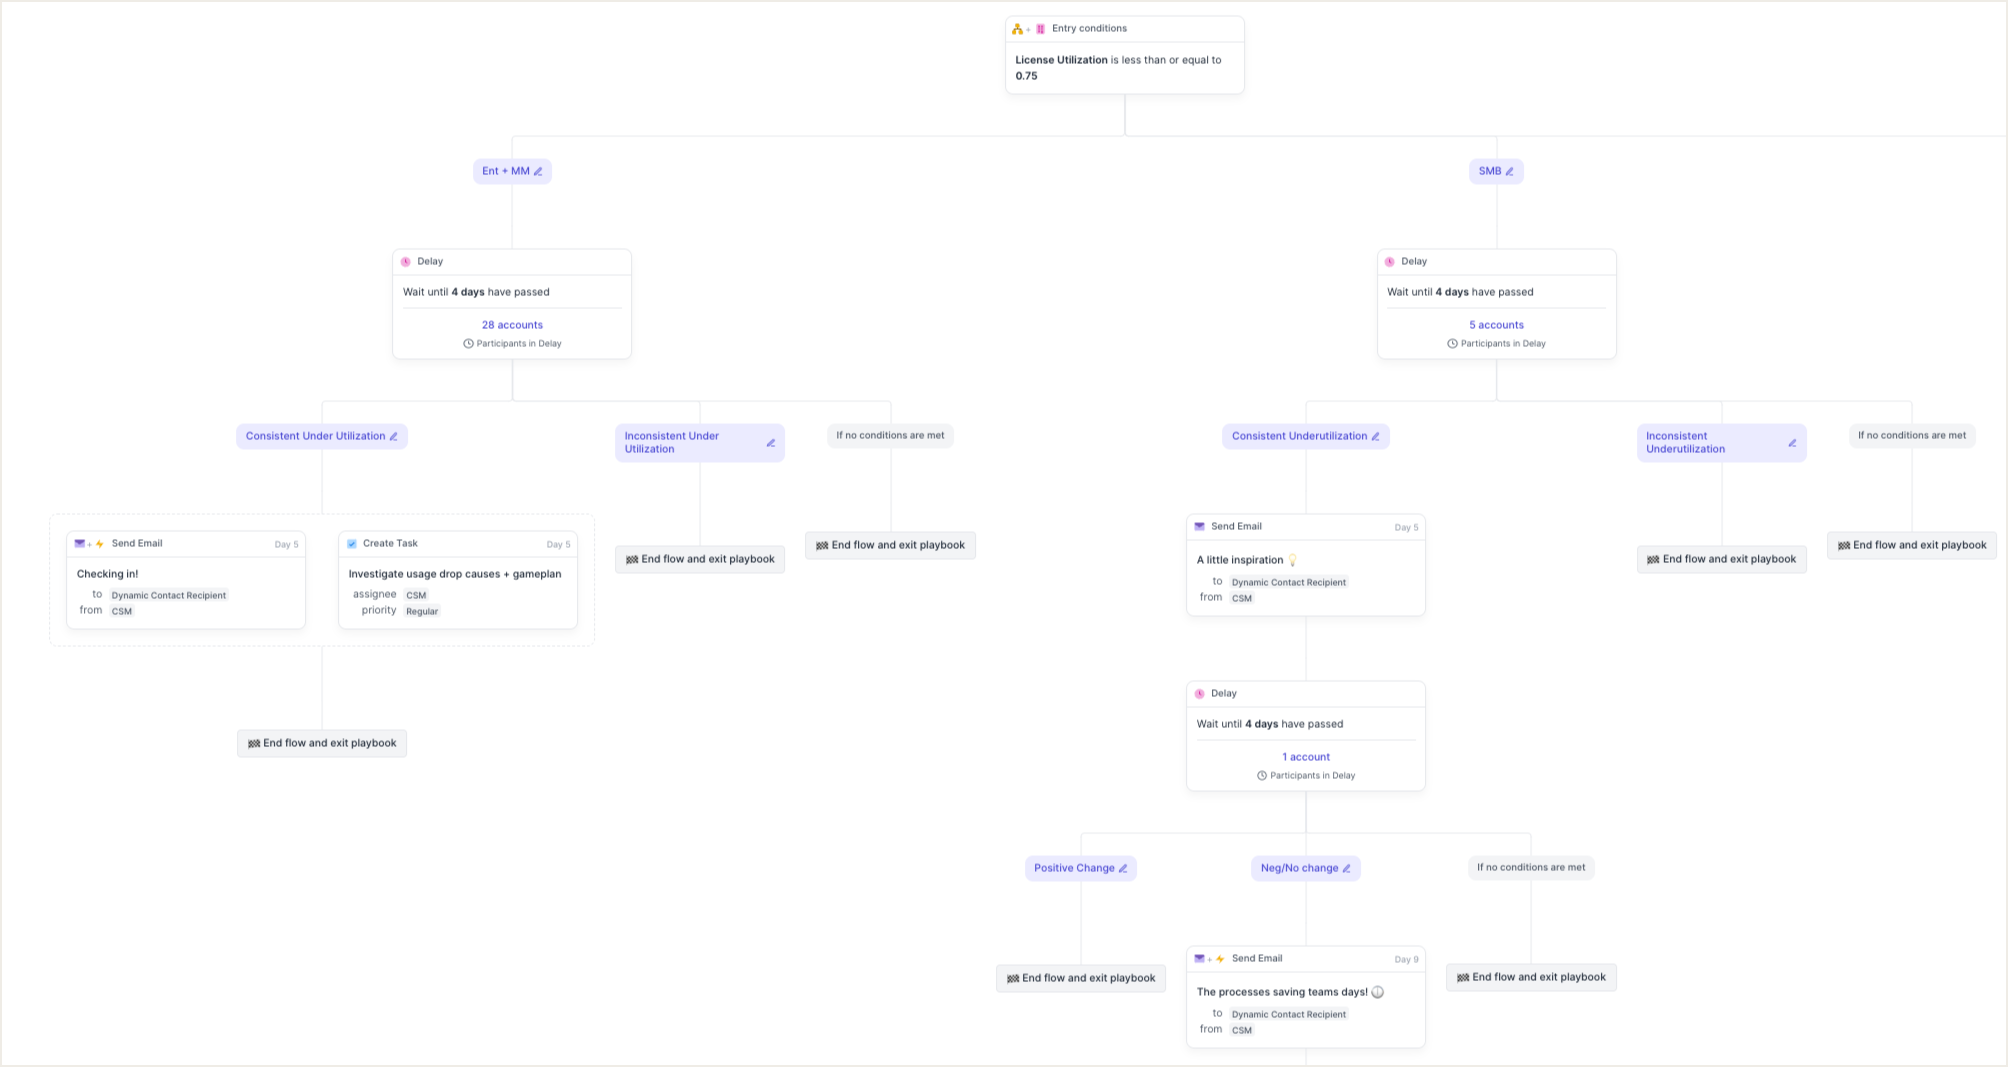Viewport: 2008px width, 1067px height.
Task: Edit Inconsistent Underutilization using pencil icon
Action: [1792, 443]
